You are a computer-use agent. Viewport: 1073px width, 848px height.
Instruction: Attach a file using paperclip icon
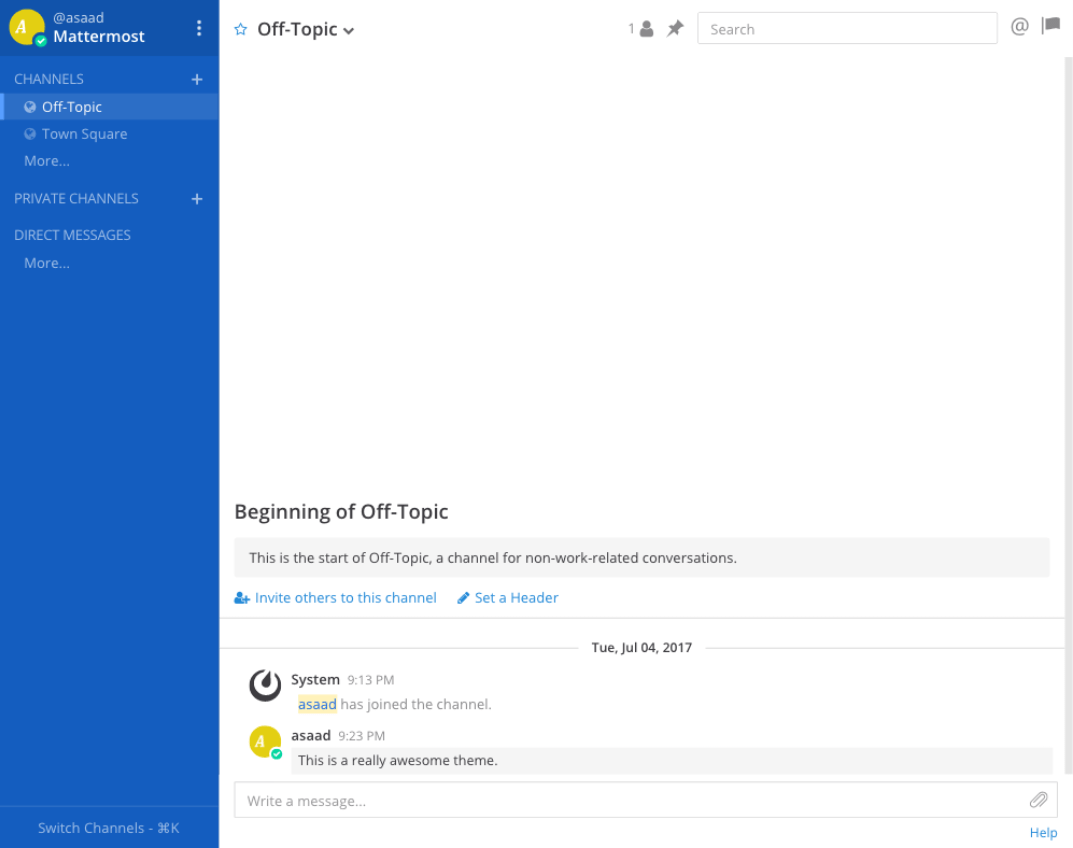[x=1038, y=800]
